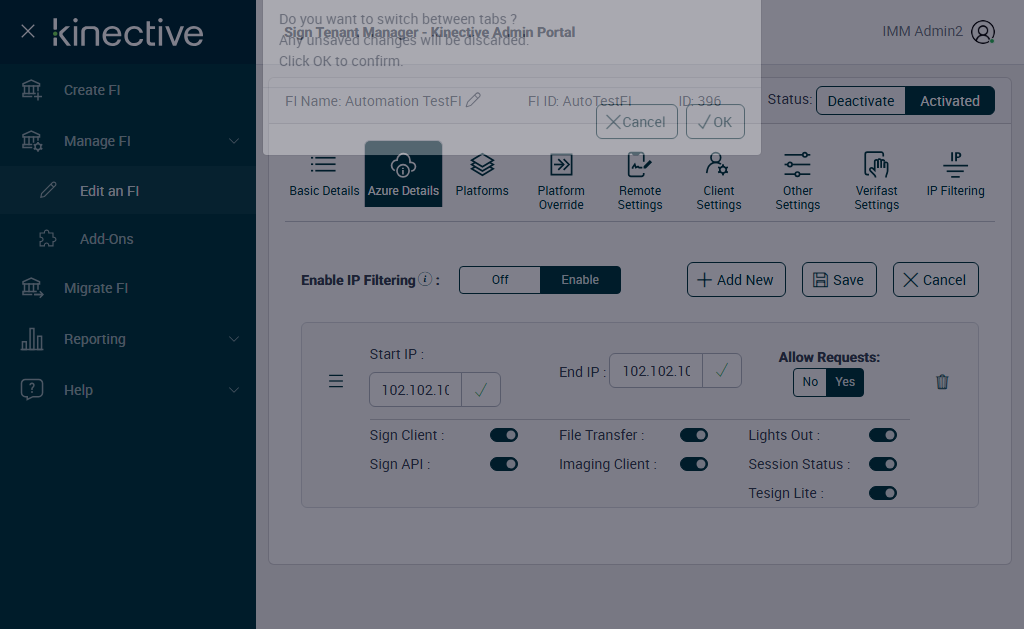This screenshot has height=629, width=1024.
Task: Click the Edit an FI pencil icon
Action: point(48,190)
